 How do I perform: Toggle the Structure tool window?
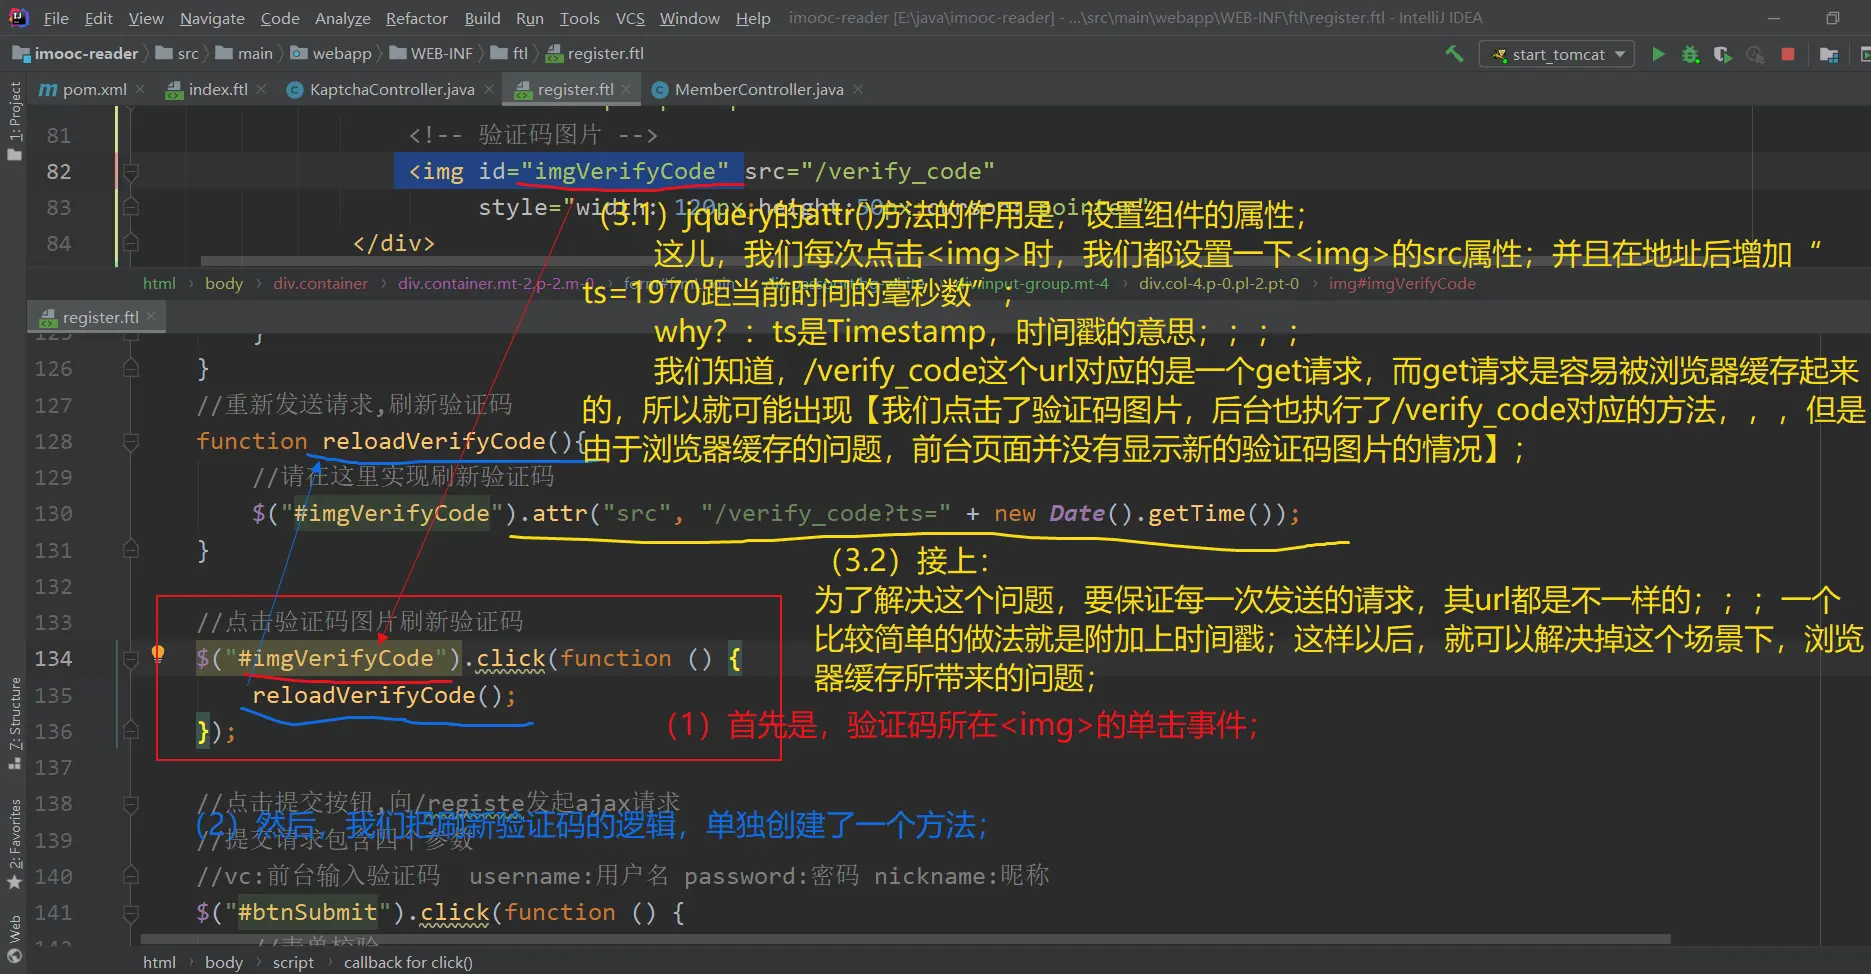(x=14, y=723)
